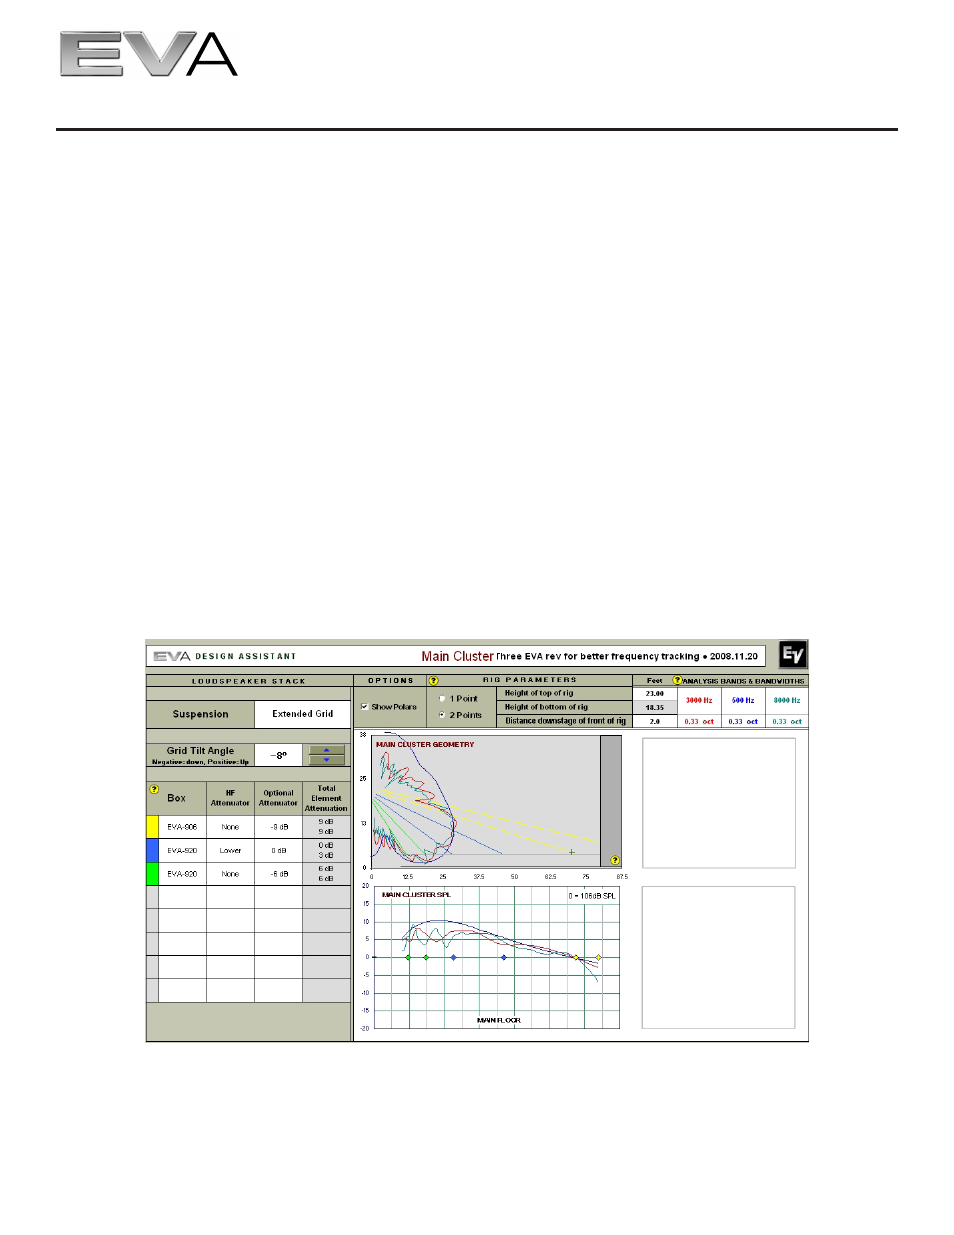Click the red 0.33 oct bandwidth value
This screenshot has width=954, height=1235.
(699, 721)
